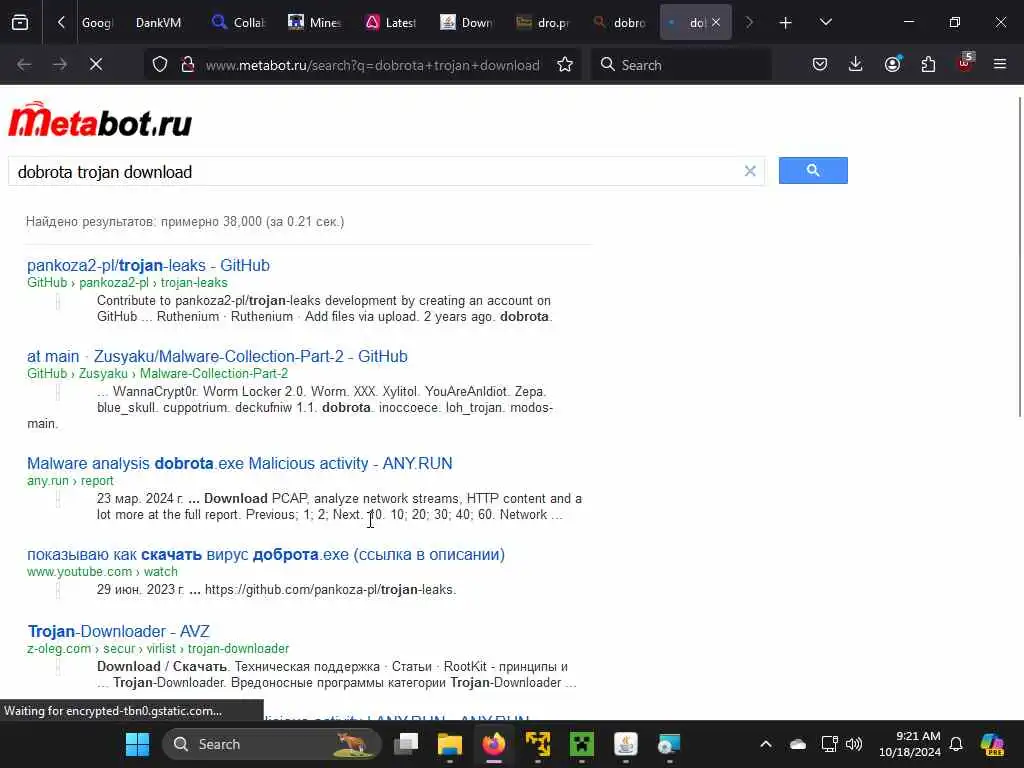This screenshot has height=768, width=1024.
Task: Open the Firefox View button in tab bar
Action: (x=20, y=23)
